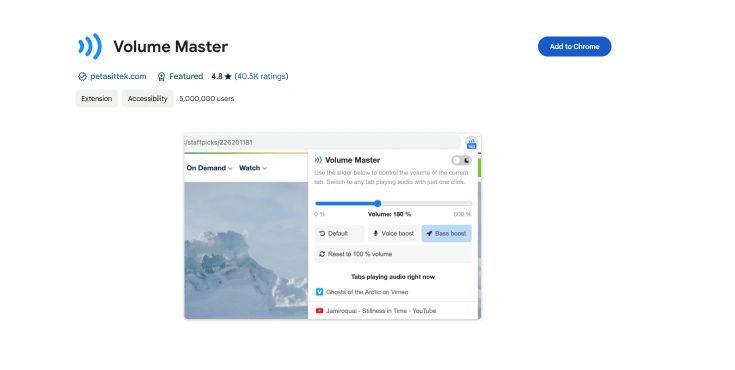Click the Volume: 180 % label
Screen dimensions: 735x370
390,214
